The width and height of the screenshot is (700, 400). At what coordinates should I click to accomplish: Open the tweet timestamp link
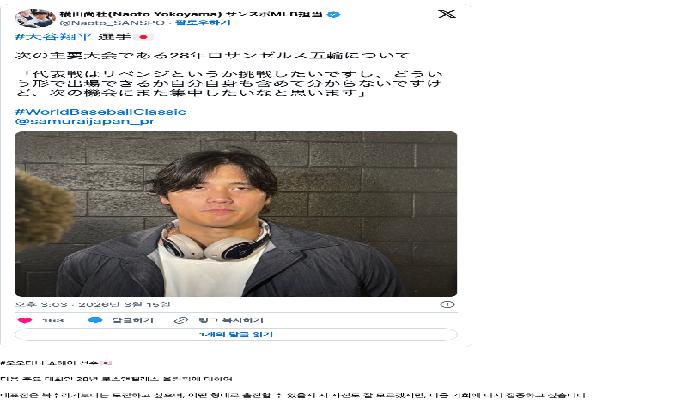(x=92, y=304)
